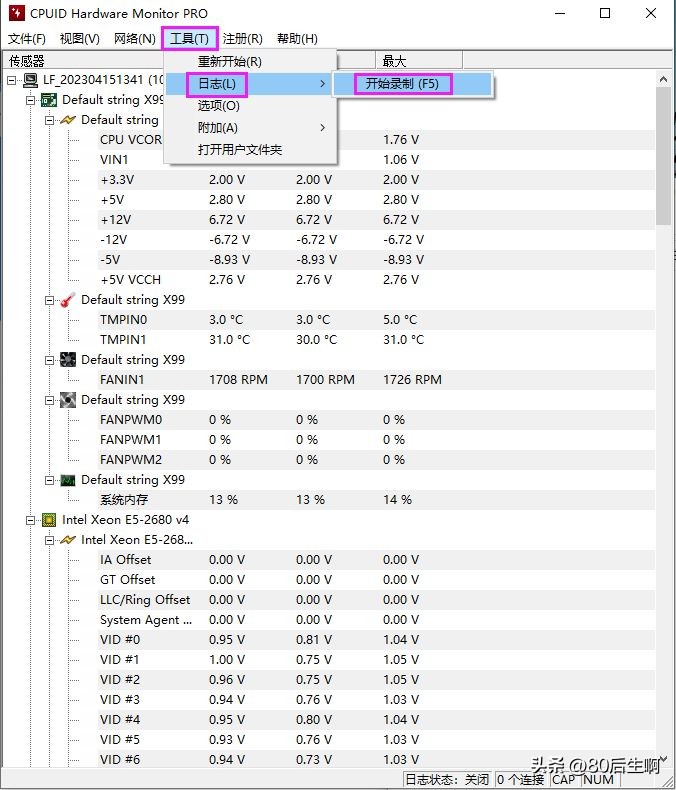This screenshot has height=790, width=676.
Task: Select the 系统内存 utilization row
Action: tap(377, 500)
